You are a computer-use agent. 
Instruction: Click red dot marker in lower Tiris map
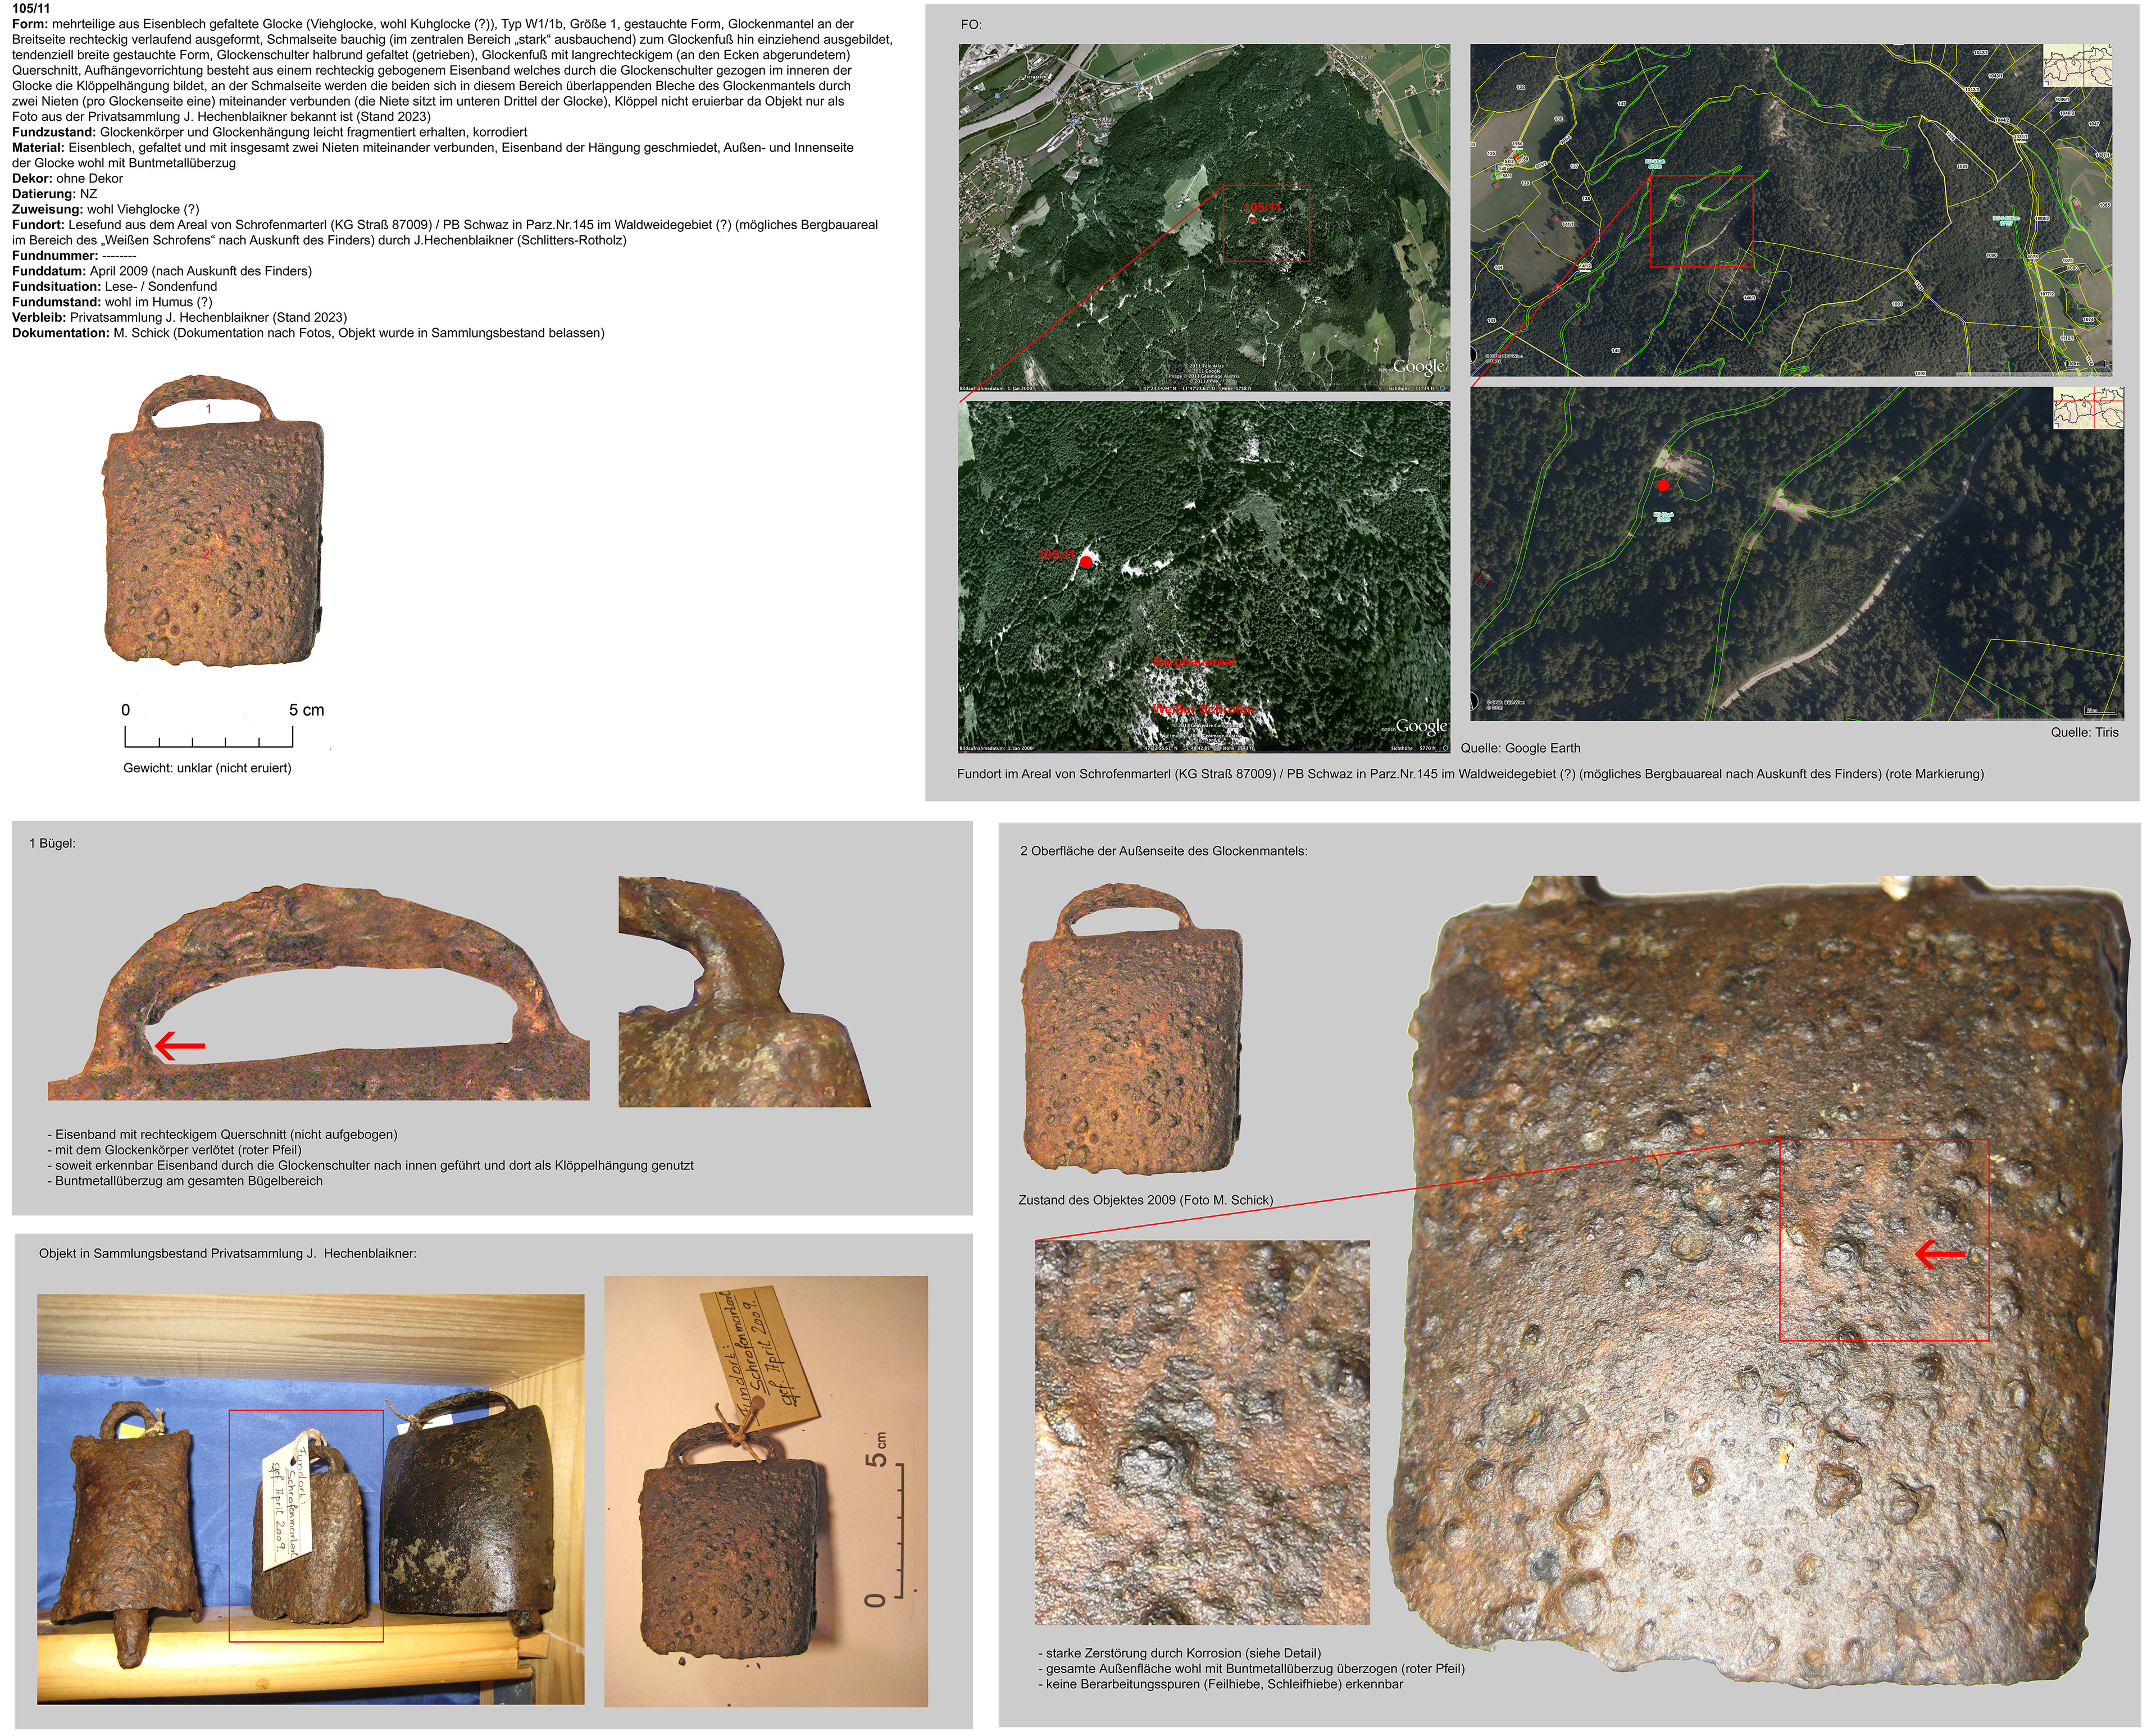point(1662,486)
